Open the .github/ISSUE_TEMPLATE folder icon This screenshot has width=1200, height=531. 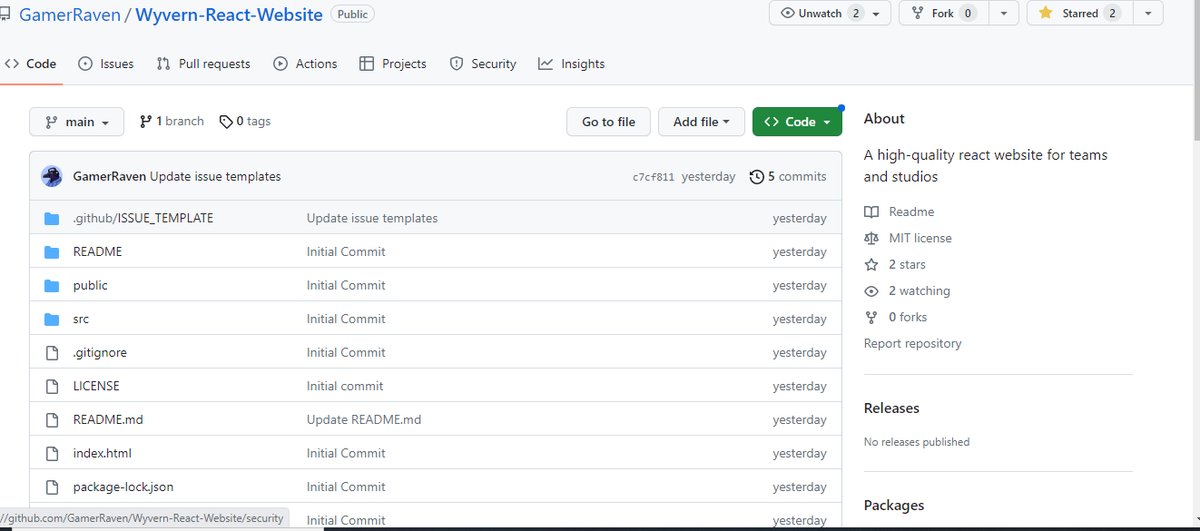point(52,218)
